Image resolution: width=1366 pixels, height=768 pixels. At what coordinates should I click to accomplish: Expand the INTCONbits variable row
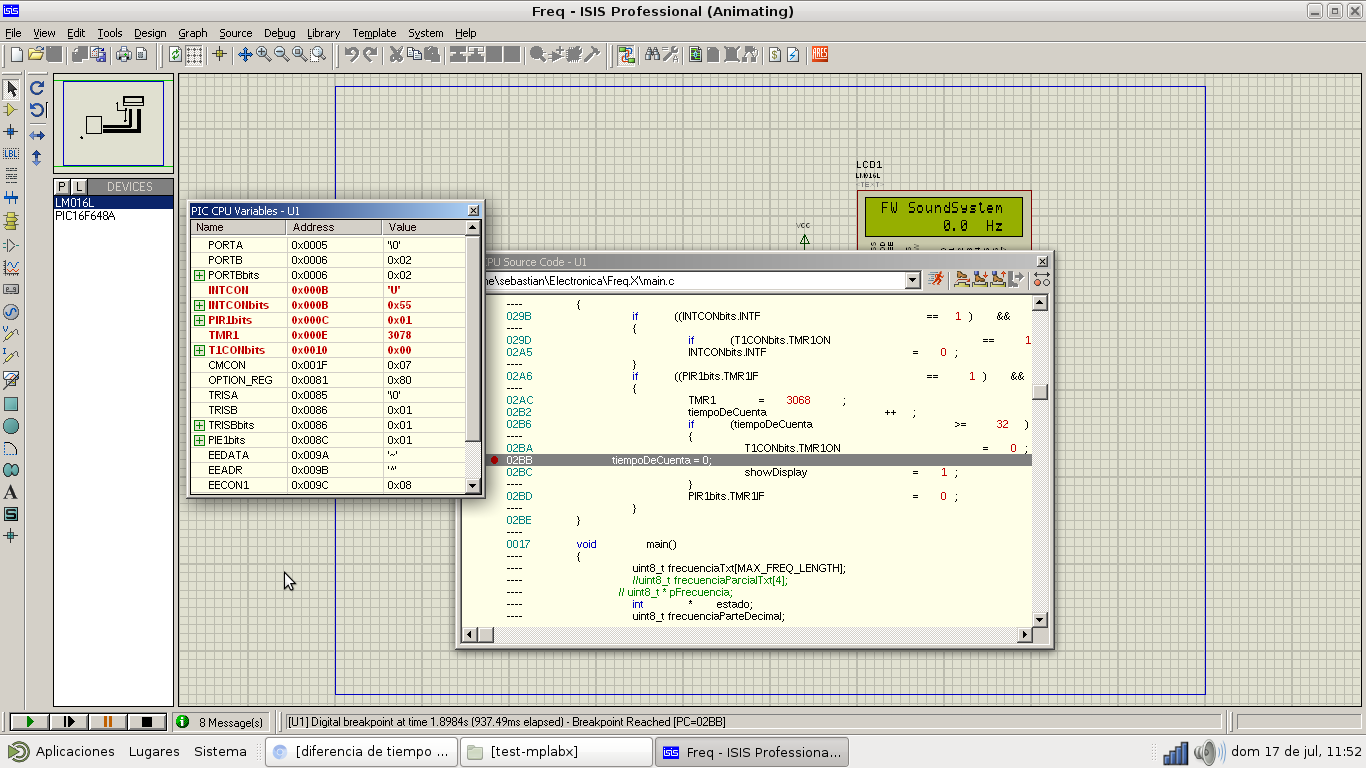(x=200, y=305)
